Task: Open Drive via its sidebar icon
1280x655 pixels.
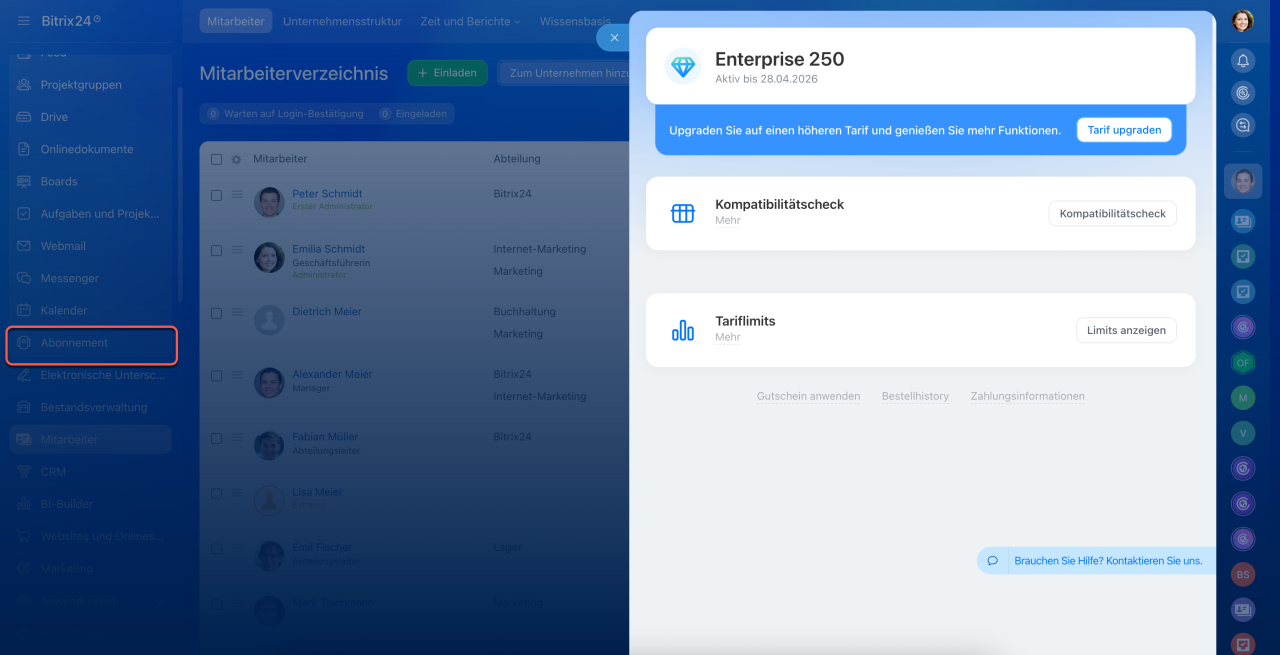Action: pos(24,117)
